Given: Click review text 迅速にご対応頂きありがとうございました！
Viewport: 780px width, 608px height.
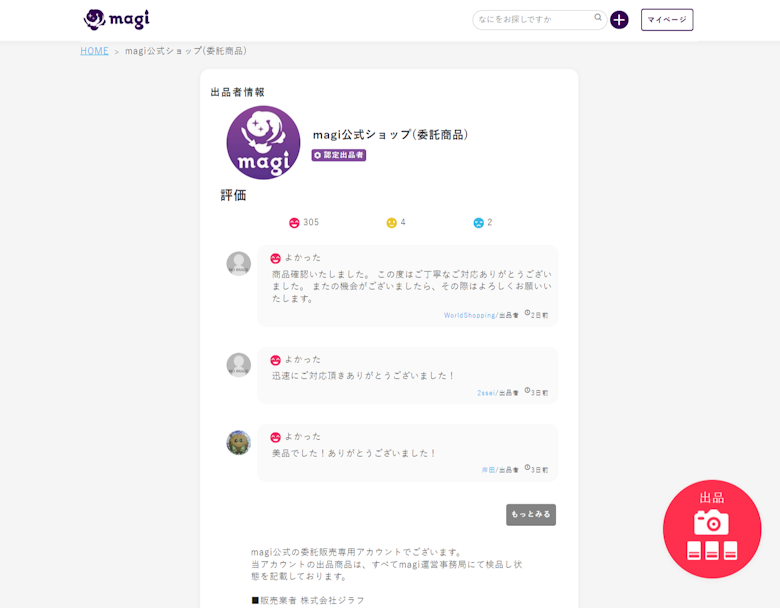Looking at the screenshot, I should coord(363,376).
